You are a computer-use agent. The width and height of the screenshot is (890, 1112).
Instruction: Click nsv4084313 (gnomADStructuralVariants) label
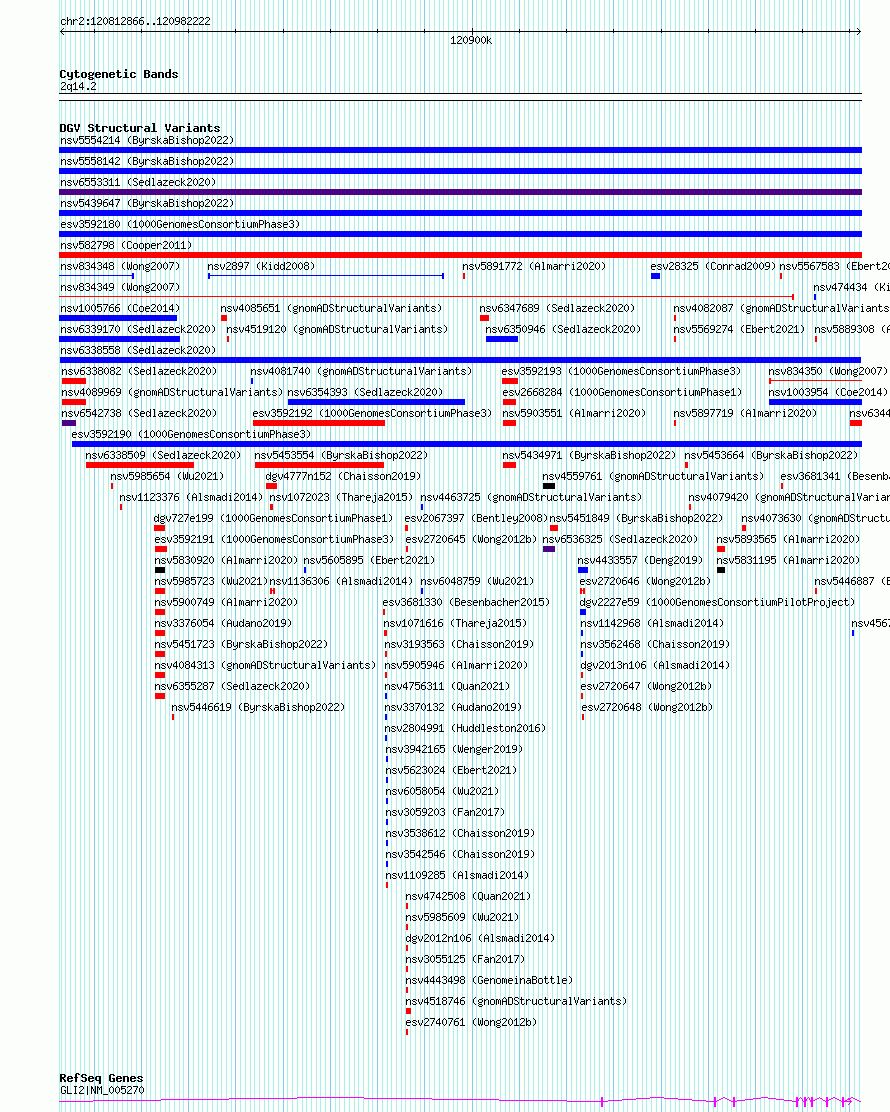pos(265,665)
